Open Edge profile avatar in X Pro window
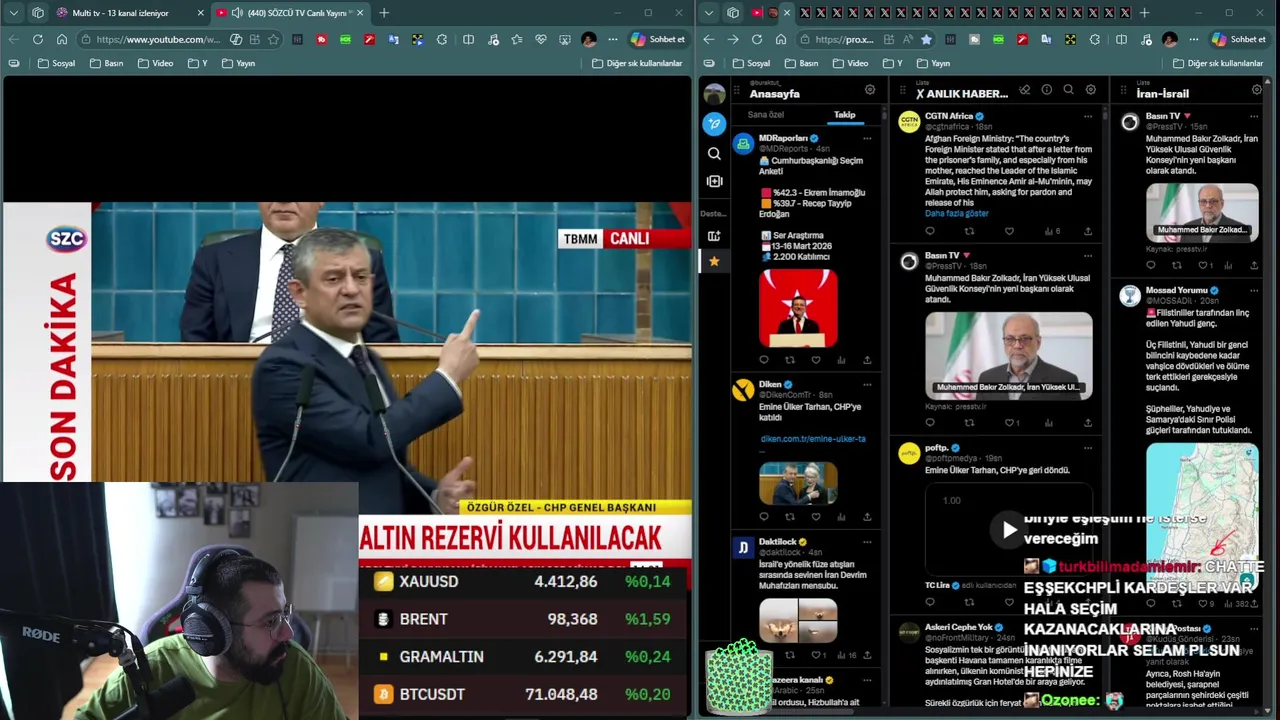The height and width of the screenshot is (720, 1280). [1170, 39]
